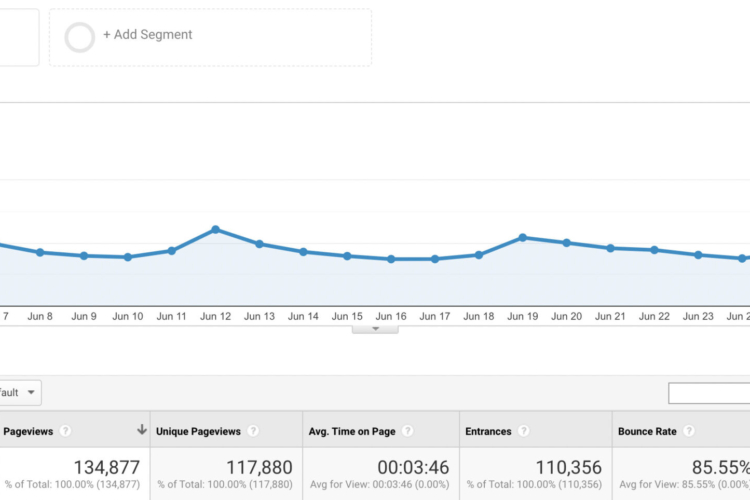Click the help icon next to Pageviews
This screenshot has height=500, width=750.
[65, 431]
